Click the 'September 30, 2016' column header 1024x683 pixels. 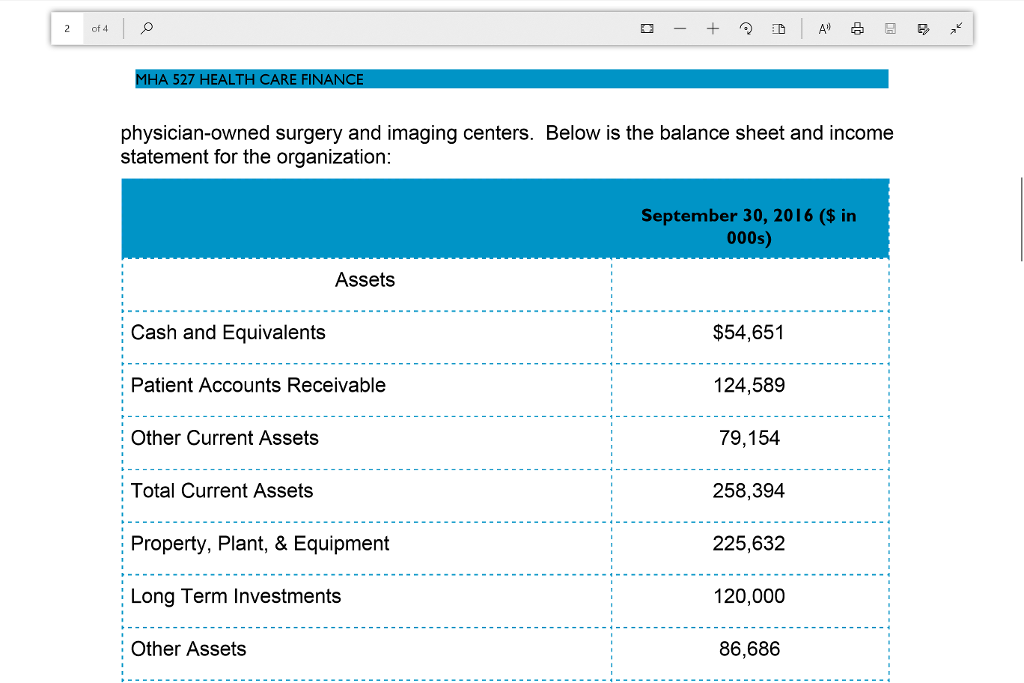point(749,227)
